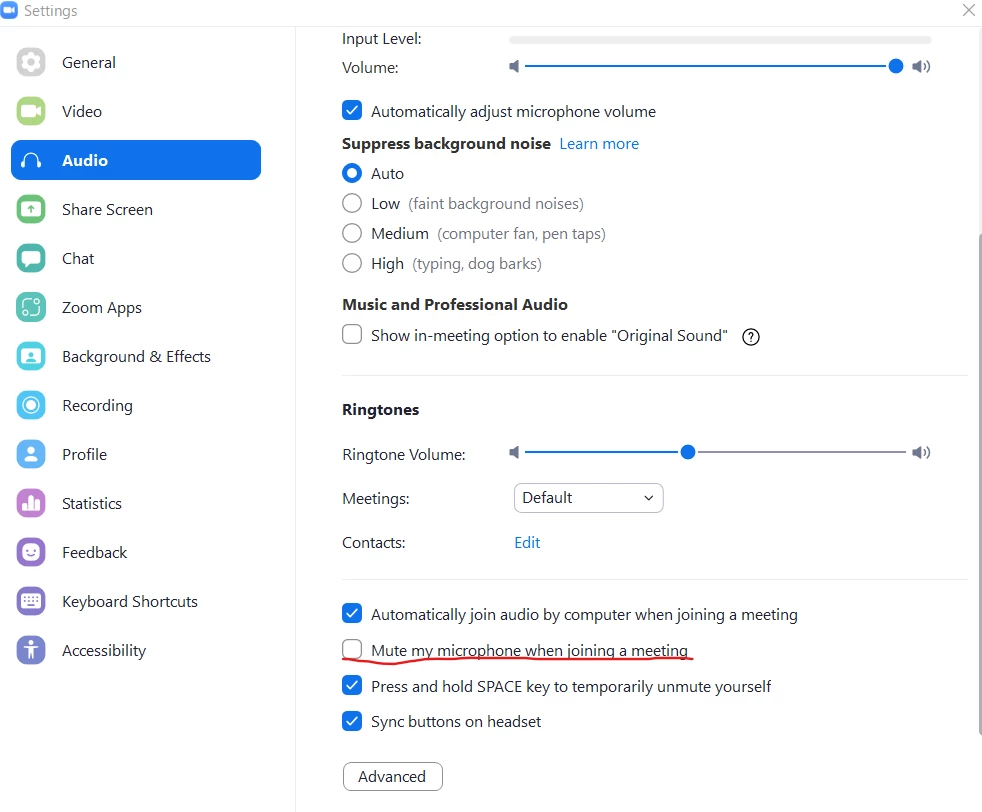Open the General settings gear icon
Viewport: 982px width, 812px height.
(x=31, y=62)
